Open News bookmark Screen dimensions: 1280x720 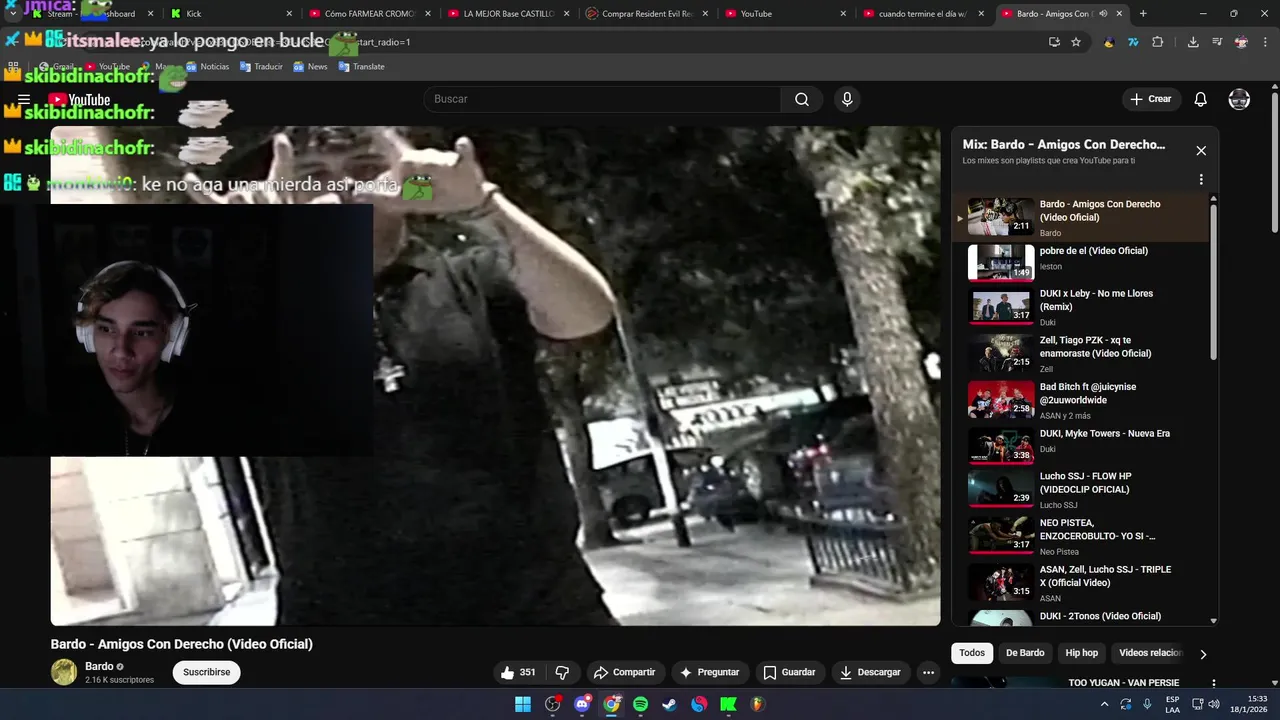[310, 67]
